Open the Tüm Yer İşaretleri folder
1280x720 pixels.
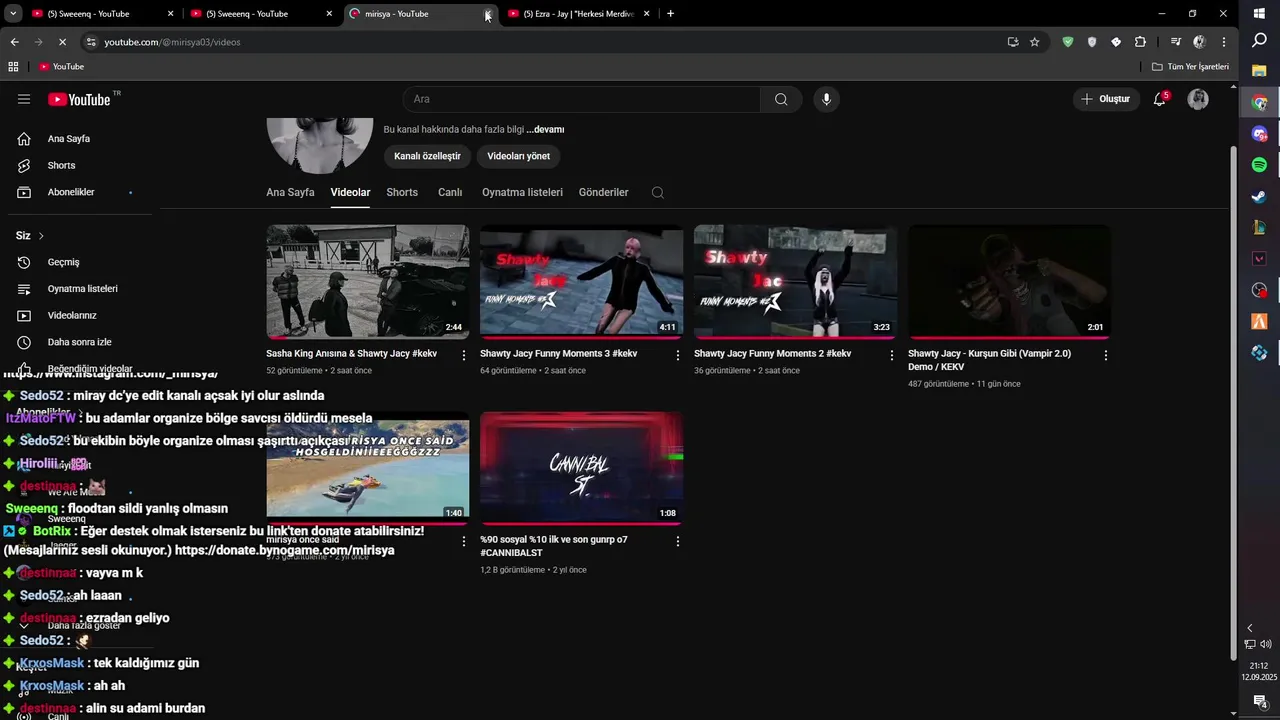coord(1190,67)
